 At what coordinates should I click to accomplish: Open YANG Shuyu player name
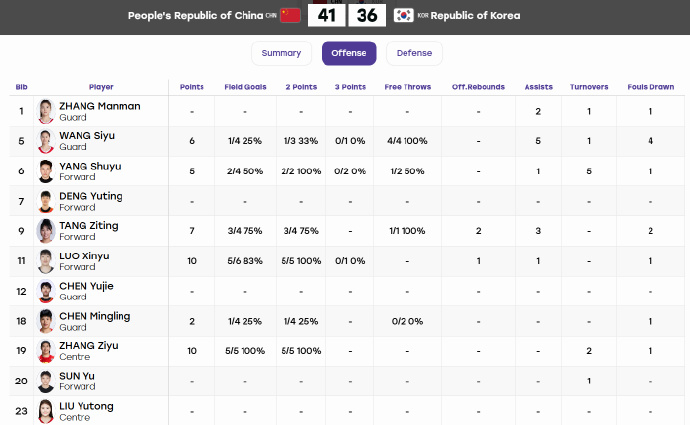pos(90,166)
